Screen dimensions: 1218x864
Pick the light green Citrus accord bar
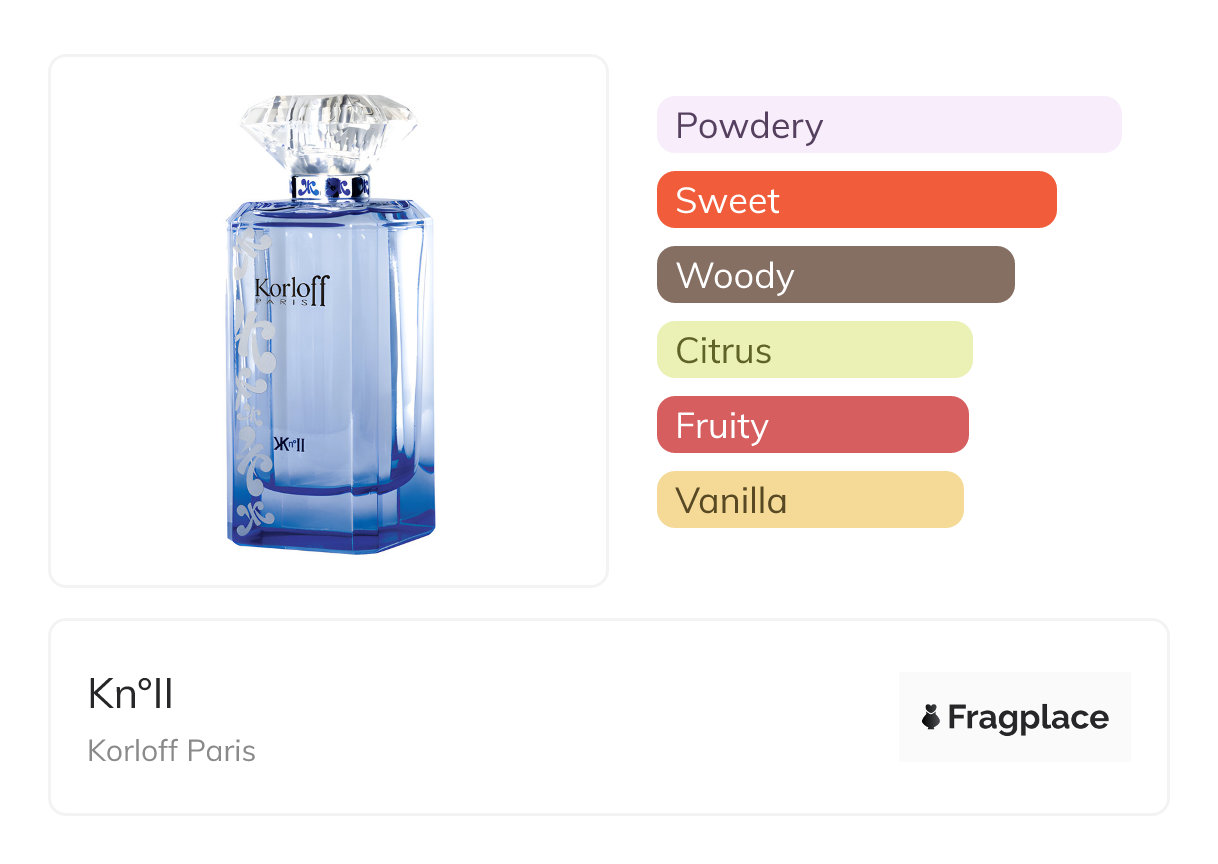click(x=814, y=350)
